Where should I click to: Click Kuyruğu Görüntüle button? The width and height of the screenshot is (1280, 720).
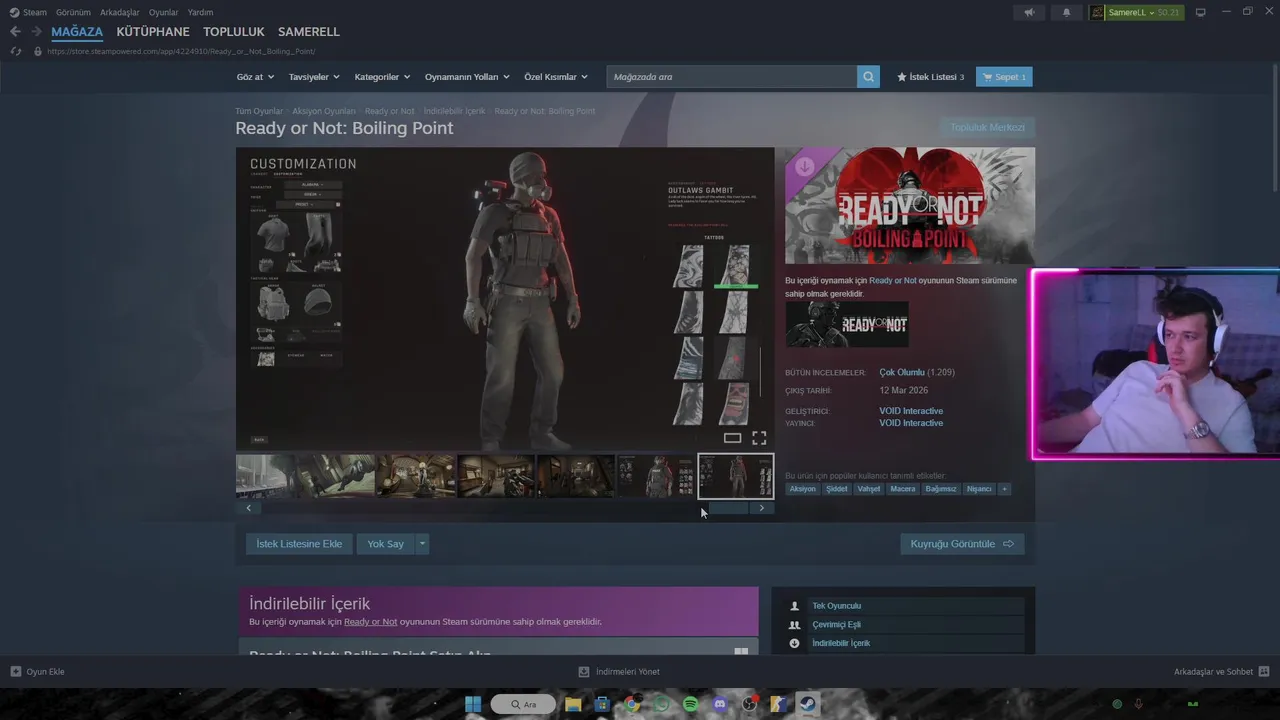coord(962,544)
